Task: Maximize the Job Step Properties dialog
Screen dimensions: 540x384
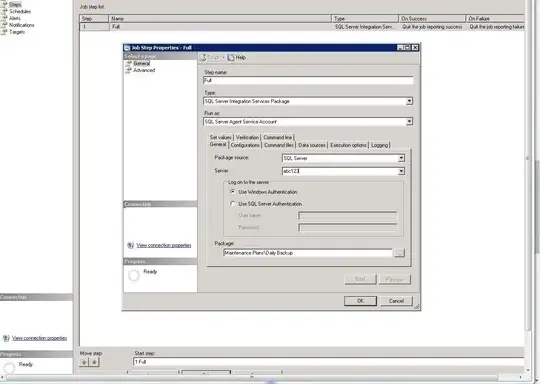Action: pos(407,48)
